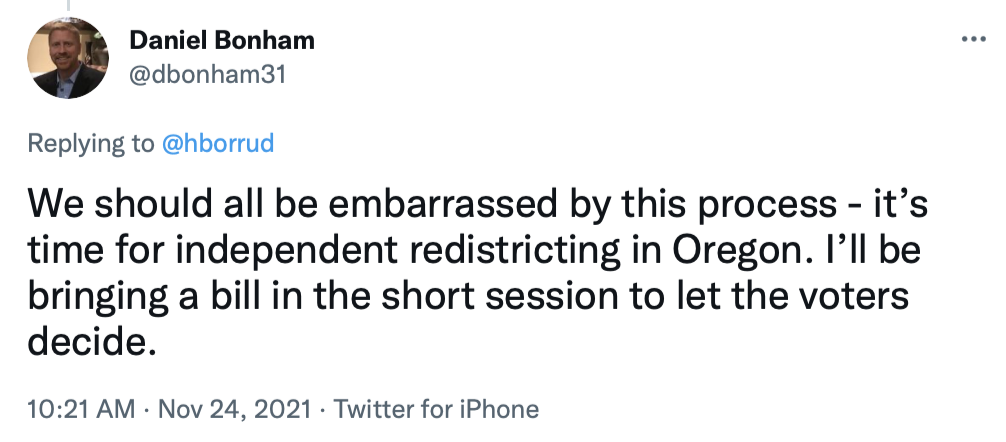Screen dimensions: 1006x442
Task: Open the @hborrud mention link
Action: (217, 143)
